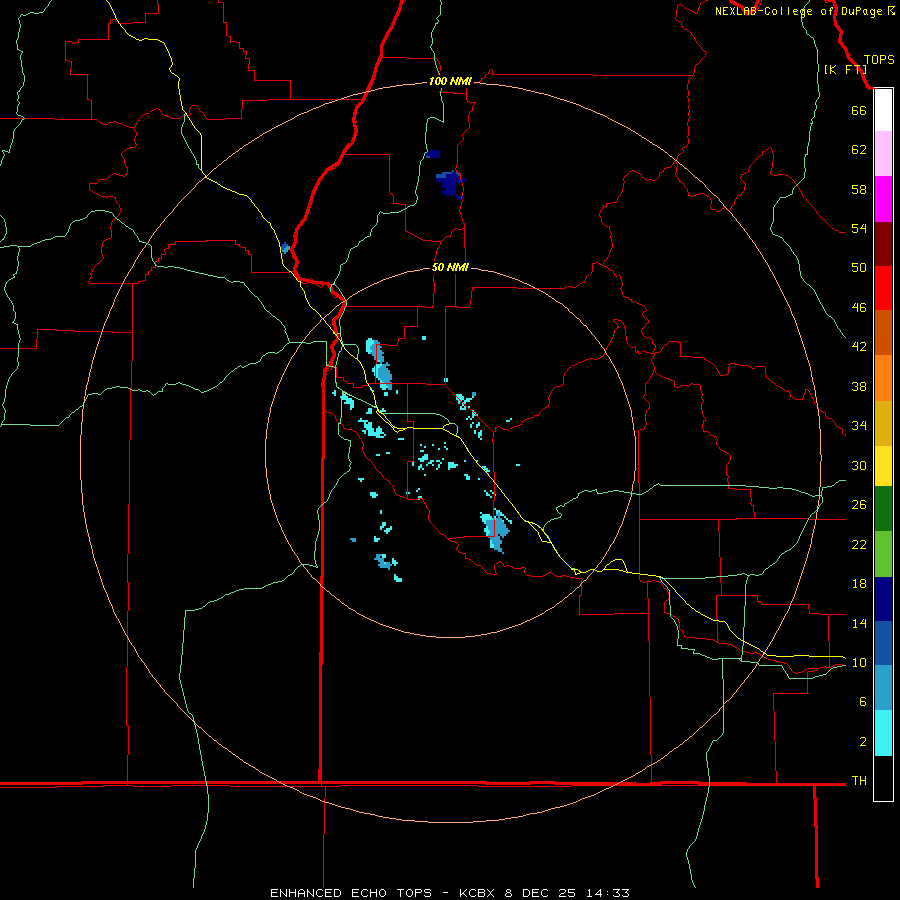Click the legend value '34'
Image resolution: width=900 pixels, height=900 pixels.
(x=859, y=425)
